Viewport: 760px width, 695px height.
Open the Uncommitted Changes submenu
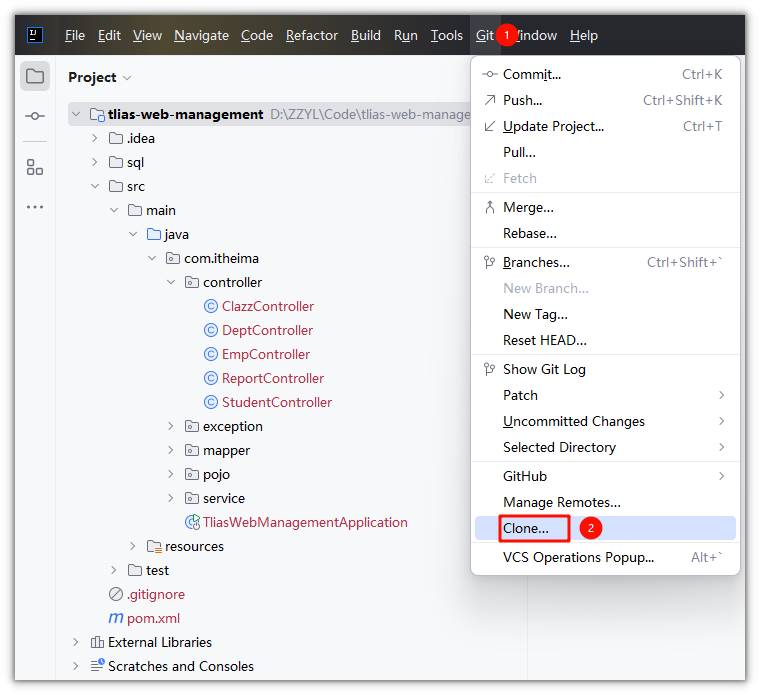click(605, 421)
